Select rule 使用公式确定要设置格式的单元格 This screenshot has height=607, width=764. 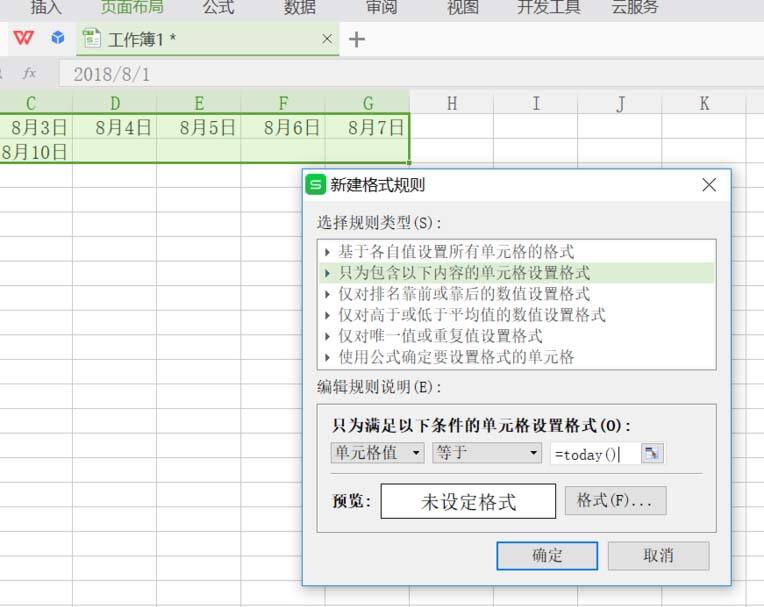[x=517, y=357]
